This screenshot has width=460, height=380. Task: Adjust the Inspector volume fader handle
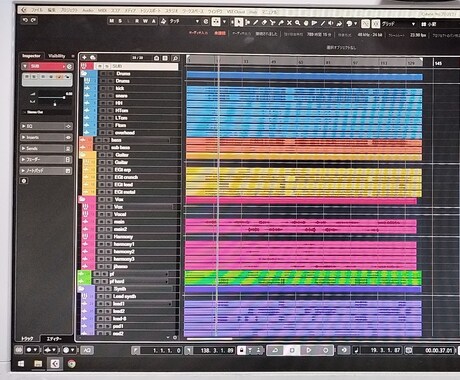64,97
